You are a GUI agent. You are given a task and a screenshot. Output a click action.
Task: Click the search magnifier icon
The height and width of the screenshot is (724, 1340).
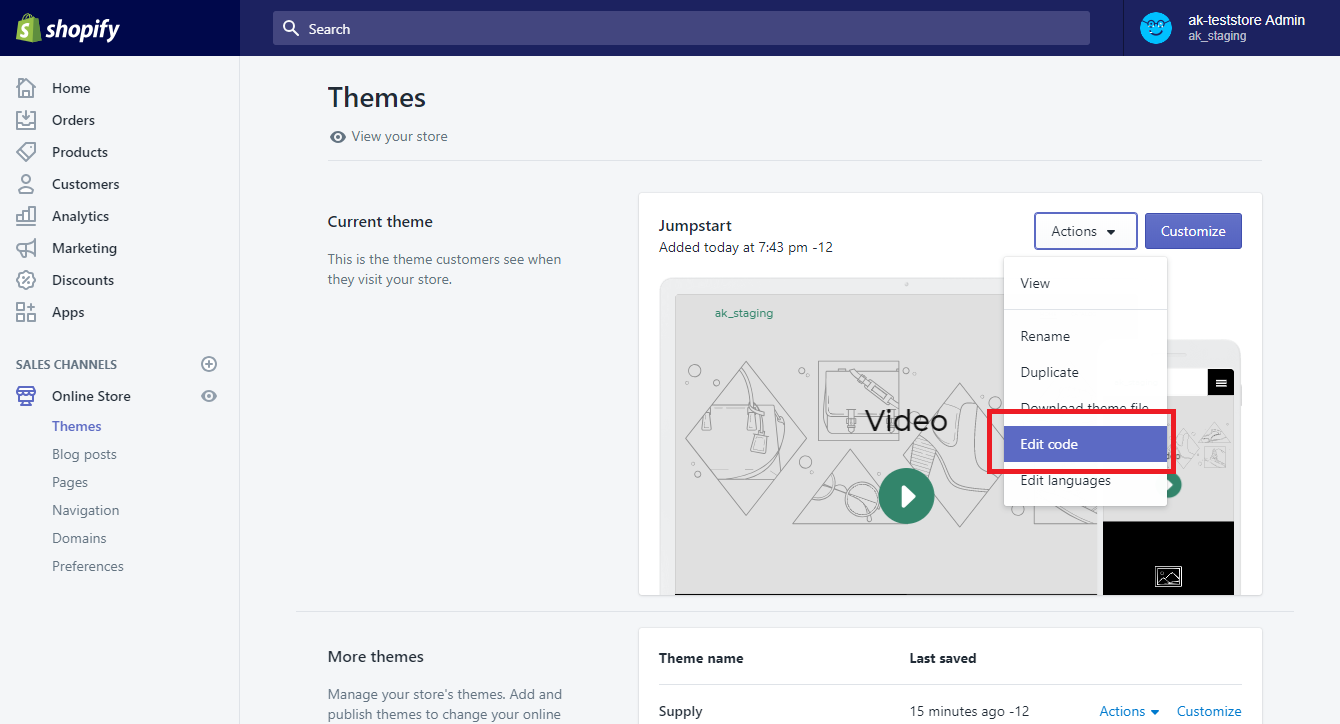(291, 29)
